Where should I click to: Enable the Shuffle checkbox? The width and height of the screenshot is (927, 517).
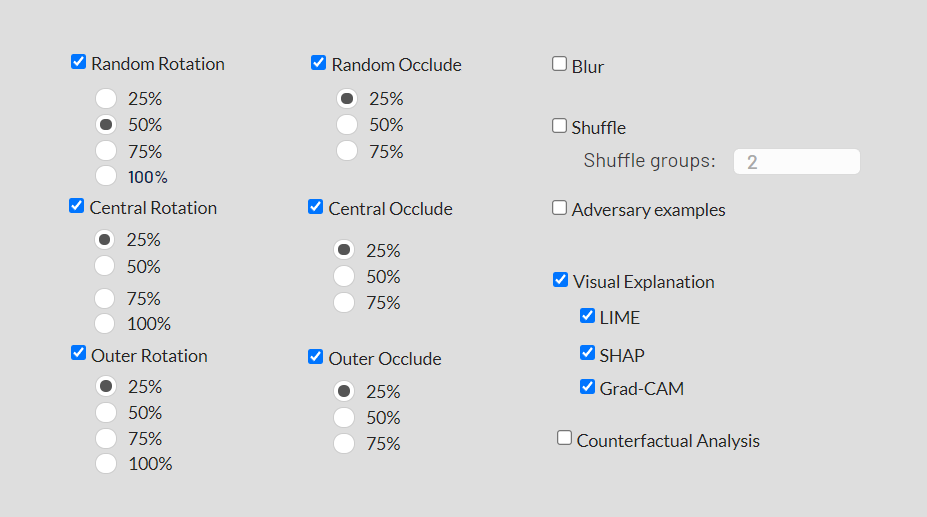click(560, 126)
